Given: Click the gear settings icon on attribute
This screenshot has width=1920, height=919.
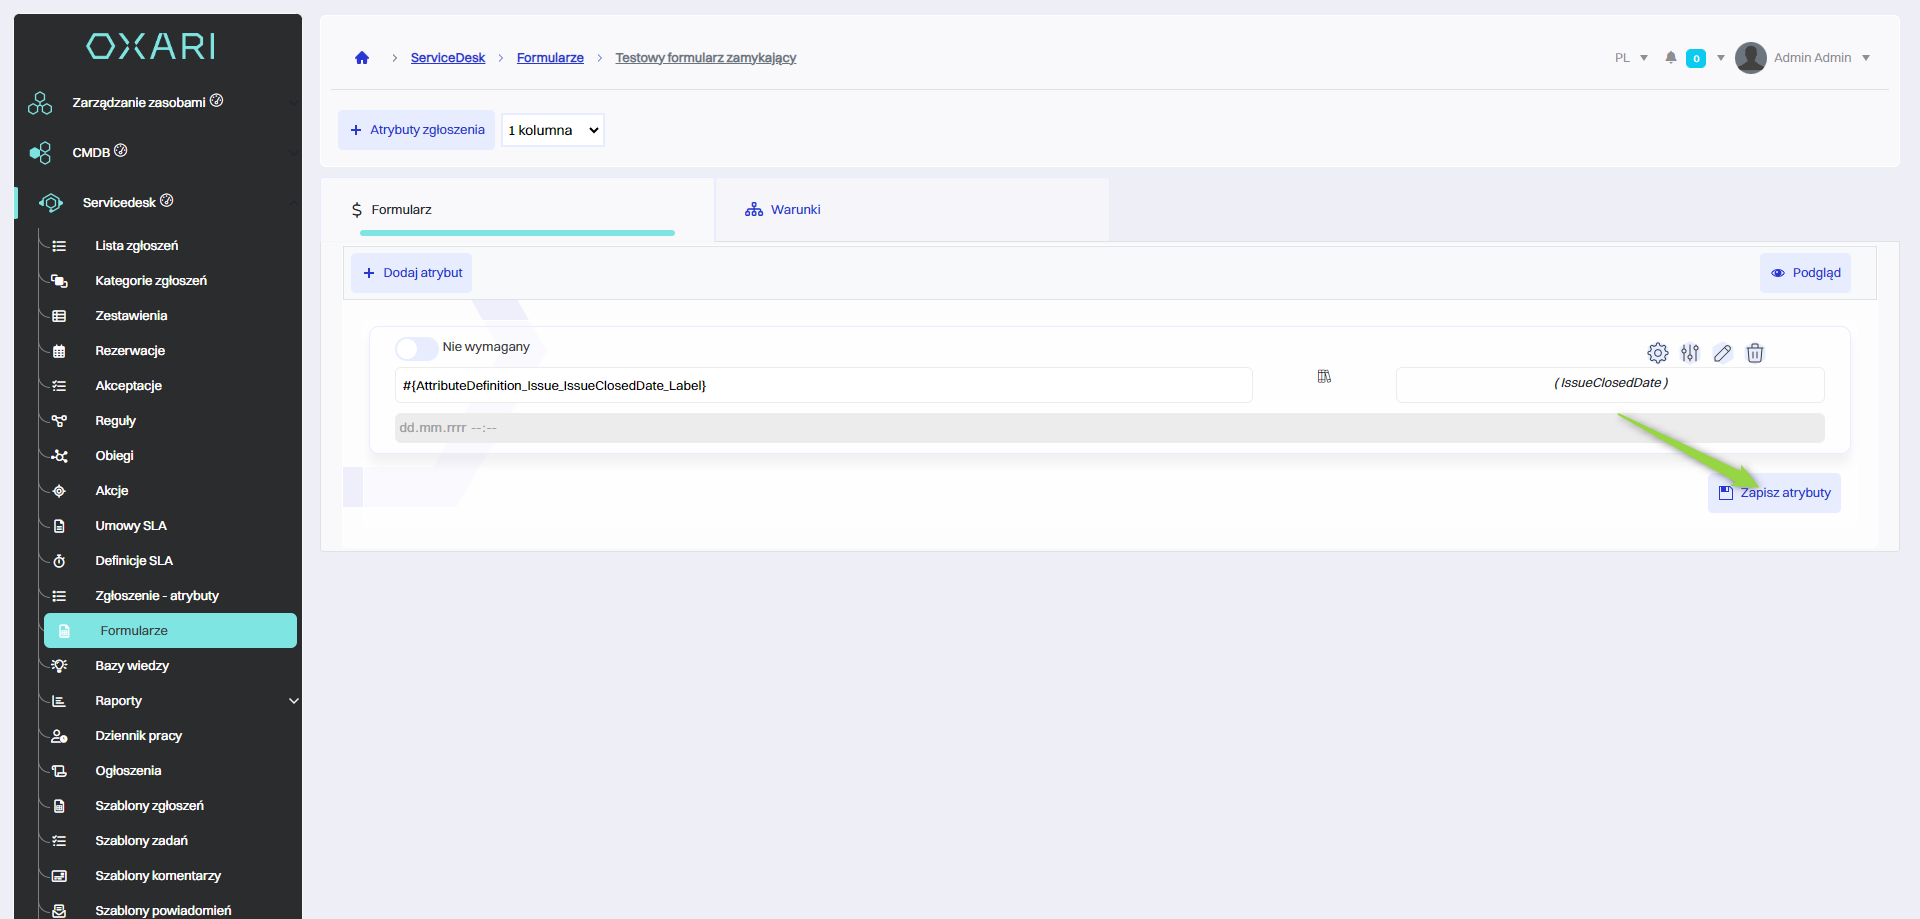Looking at the screenshot, I should 1657,353.
